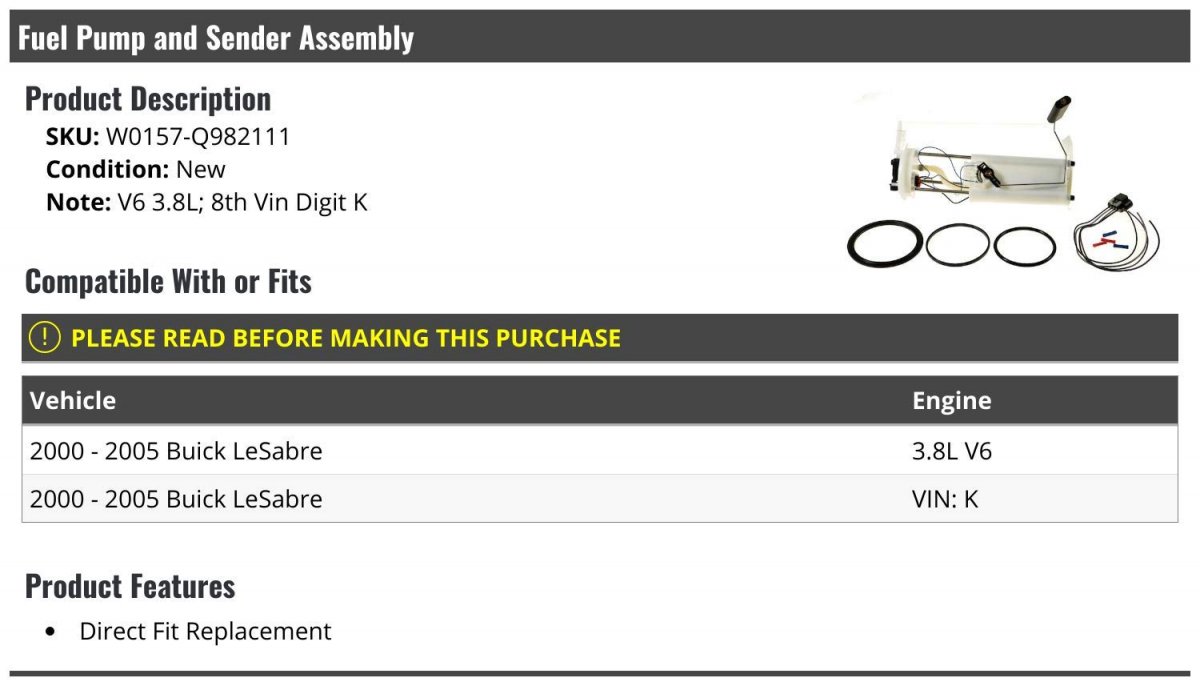
Task: Open the fuel pump product image
Action: pyautogui.click(x=1003, y=182)
